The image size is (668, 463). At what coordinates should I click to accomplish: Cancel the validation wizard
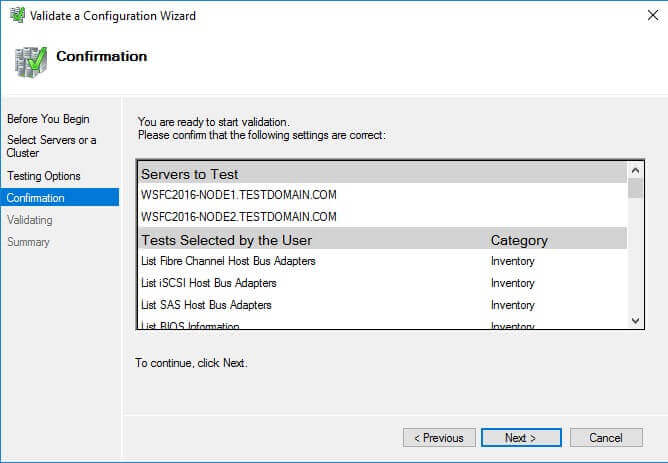click(606, 438)
